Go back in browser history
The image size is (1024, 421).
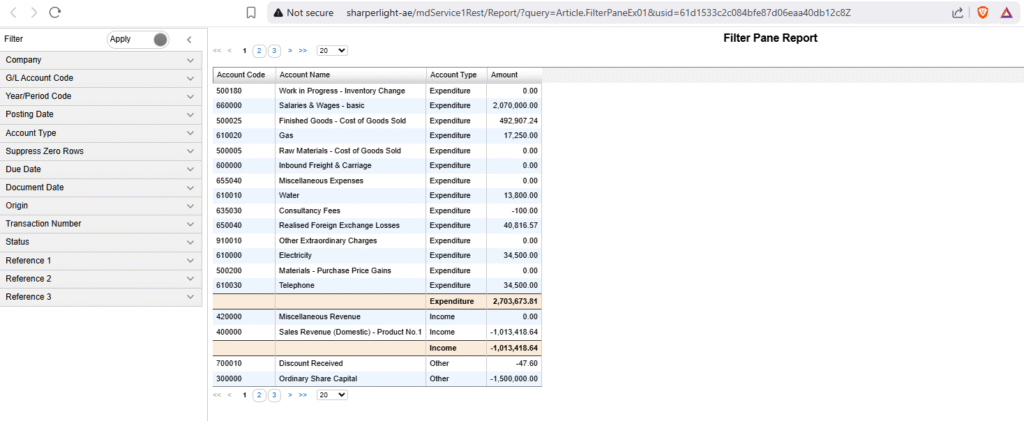(x=14, y=12)
